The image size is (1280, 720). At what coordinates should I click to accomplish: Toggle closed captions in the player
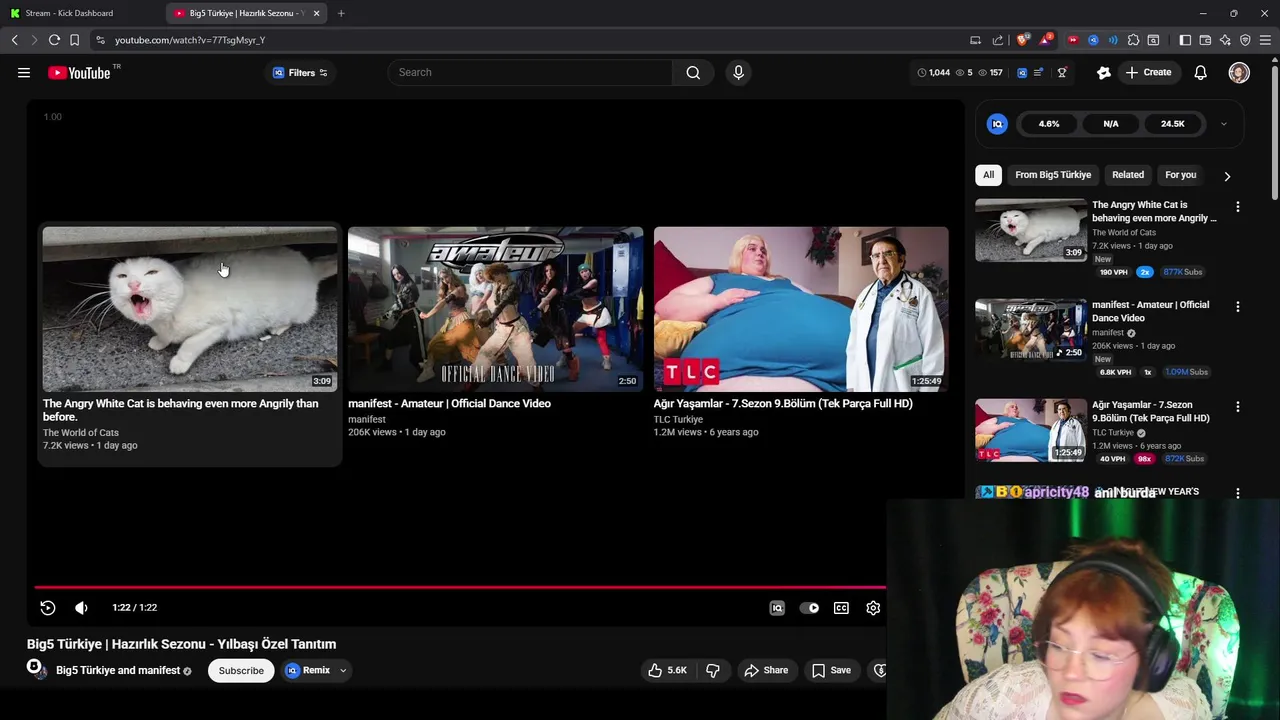coord(841,607)
